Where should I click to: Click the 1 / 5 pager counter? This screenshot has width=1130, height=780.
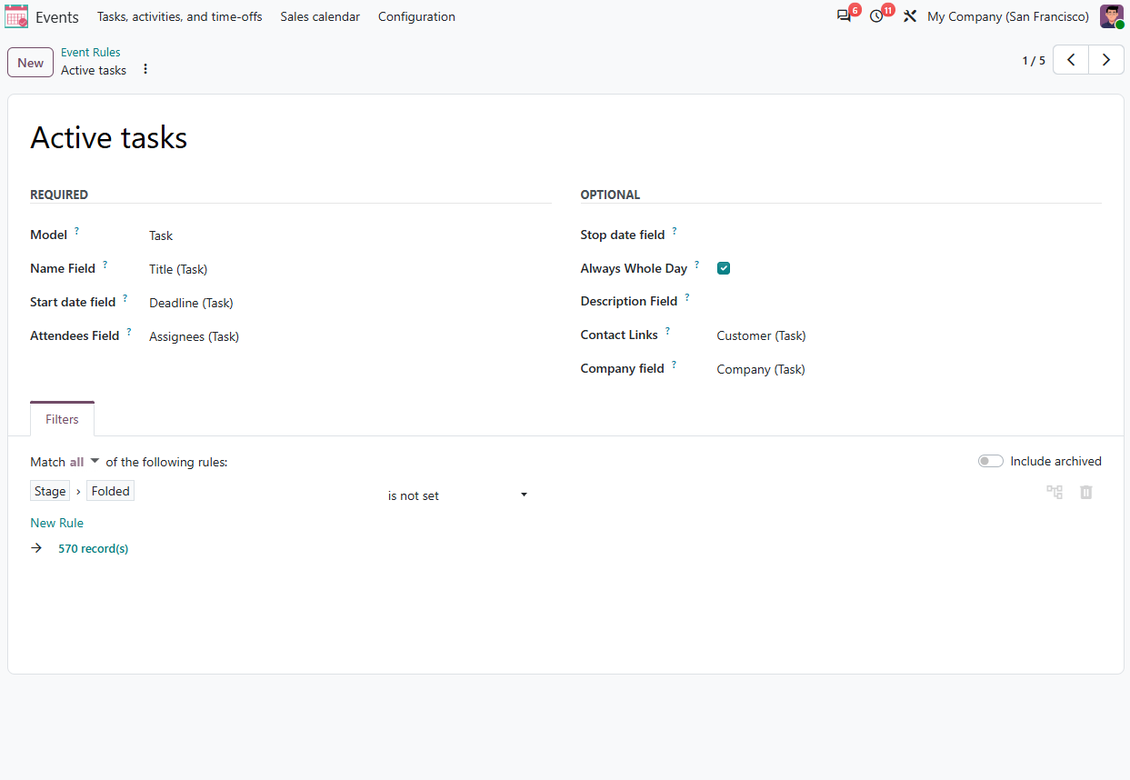point(1033,61)
